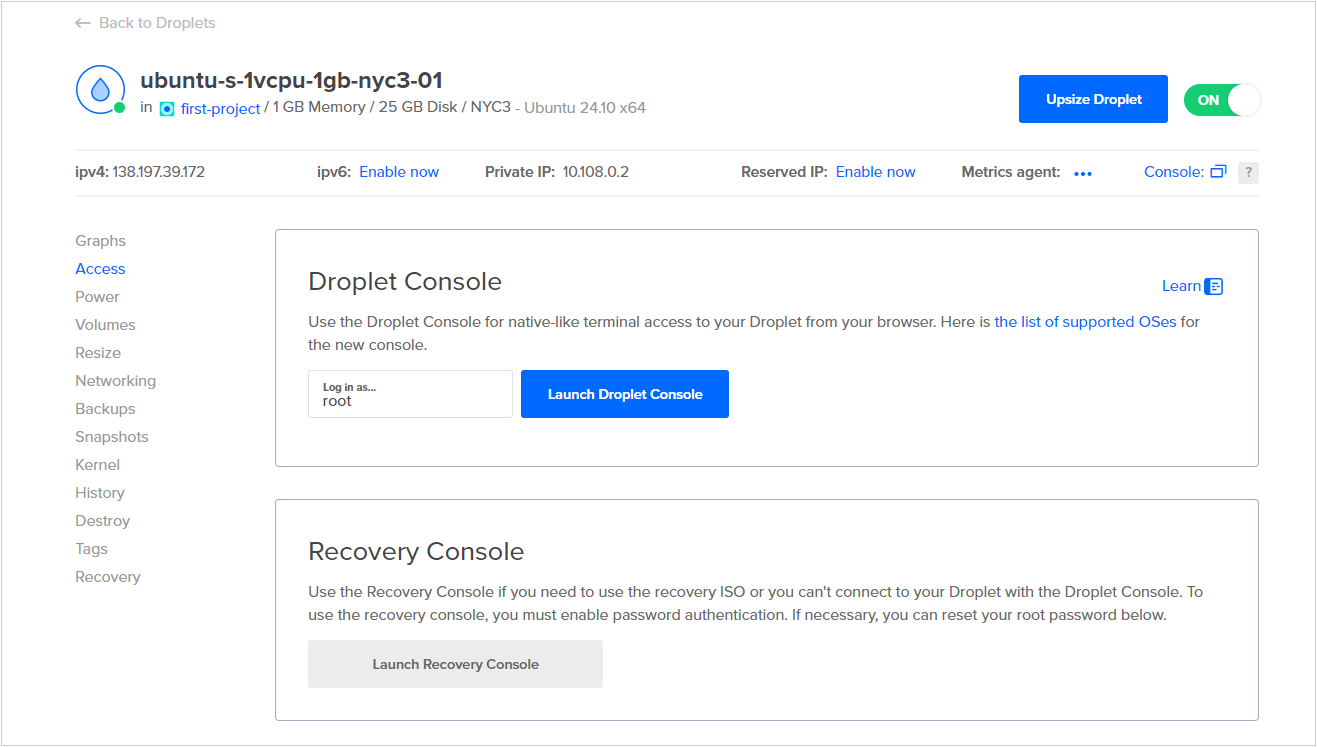Open the Kernel section
1317x747 pixels.
tap(97, 465)
